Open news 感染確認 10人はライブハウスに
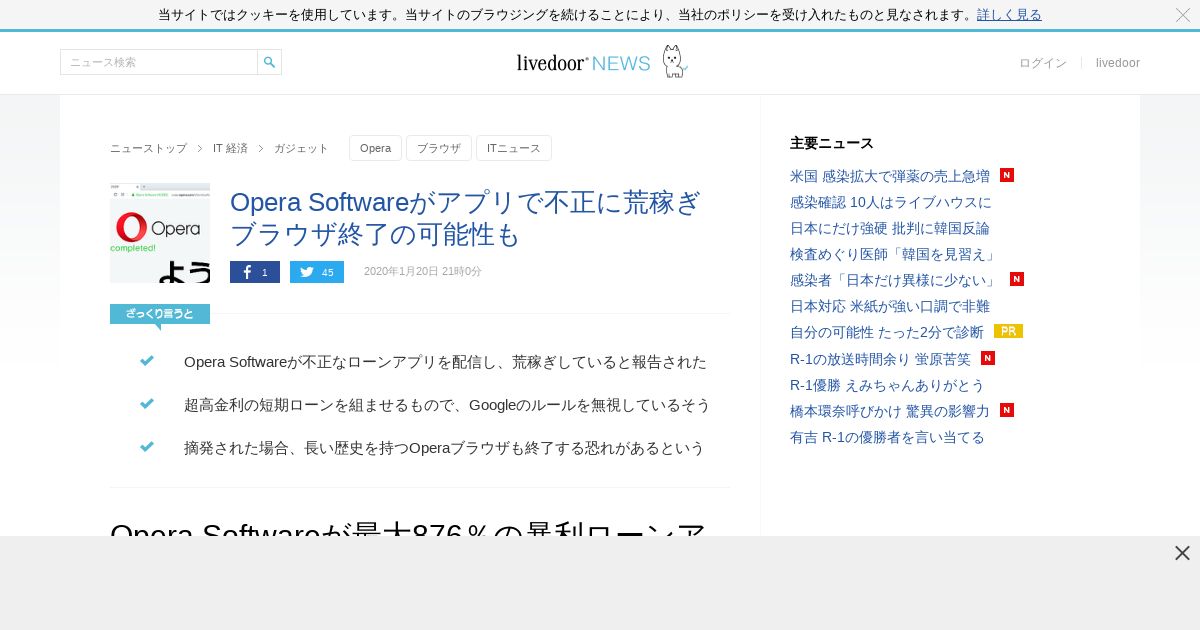 point(891,202)
